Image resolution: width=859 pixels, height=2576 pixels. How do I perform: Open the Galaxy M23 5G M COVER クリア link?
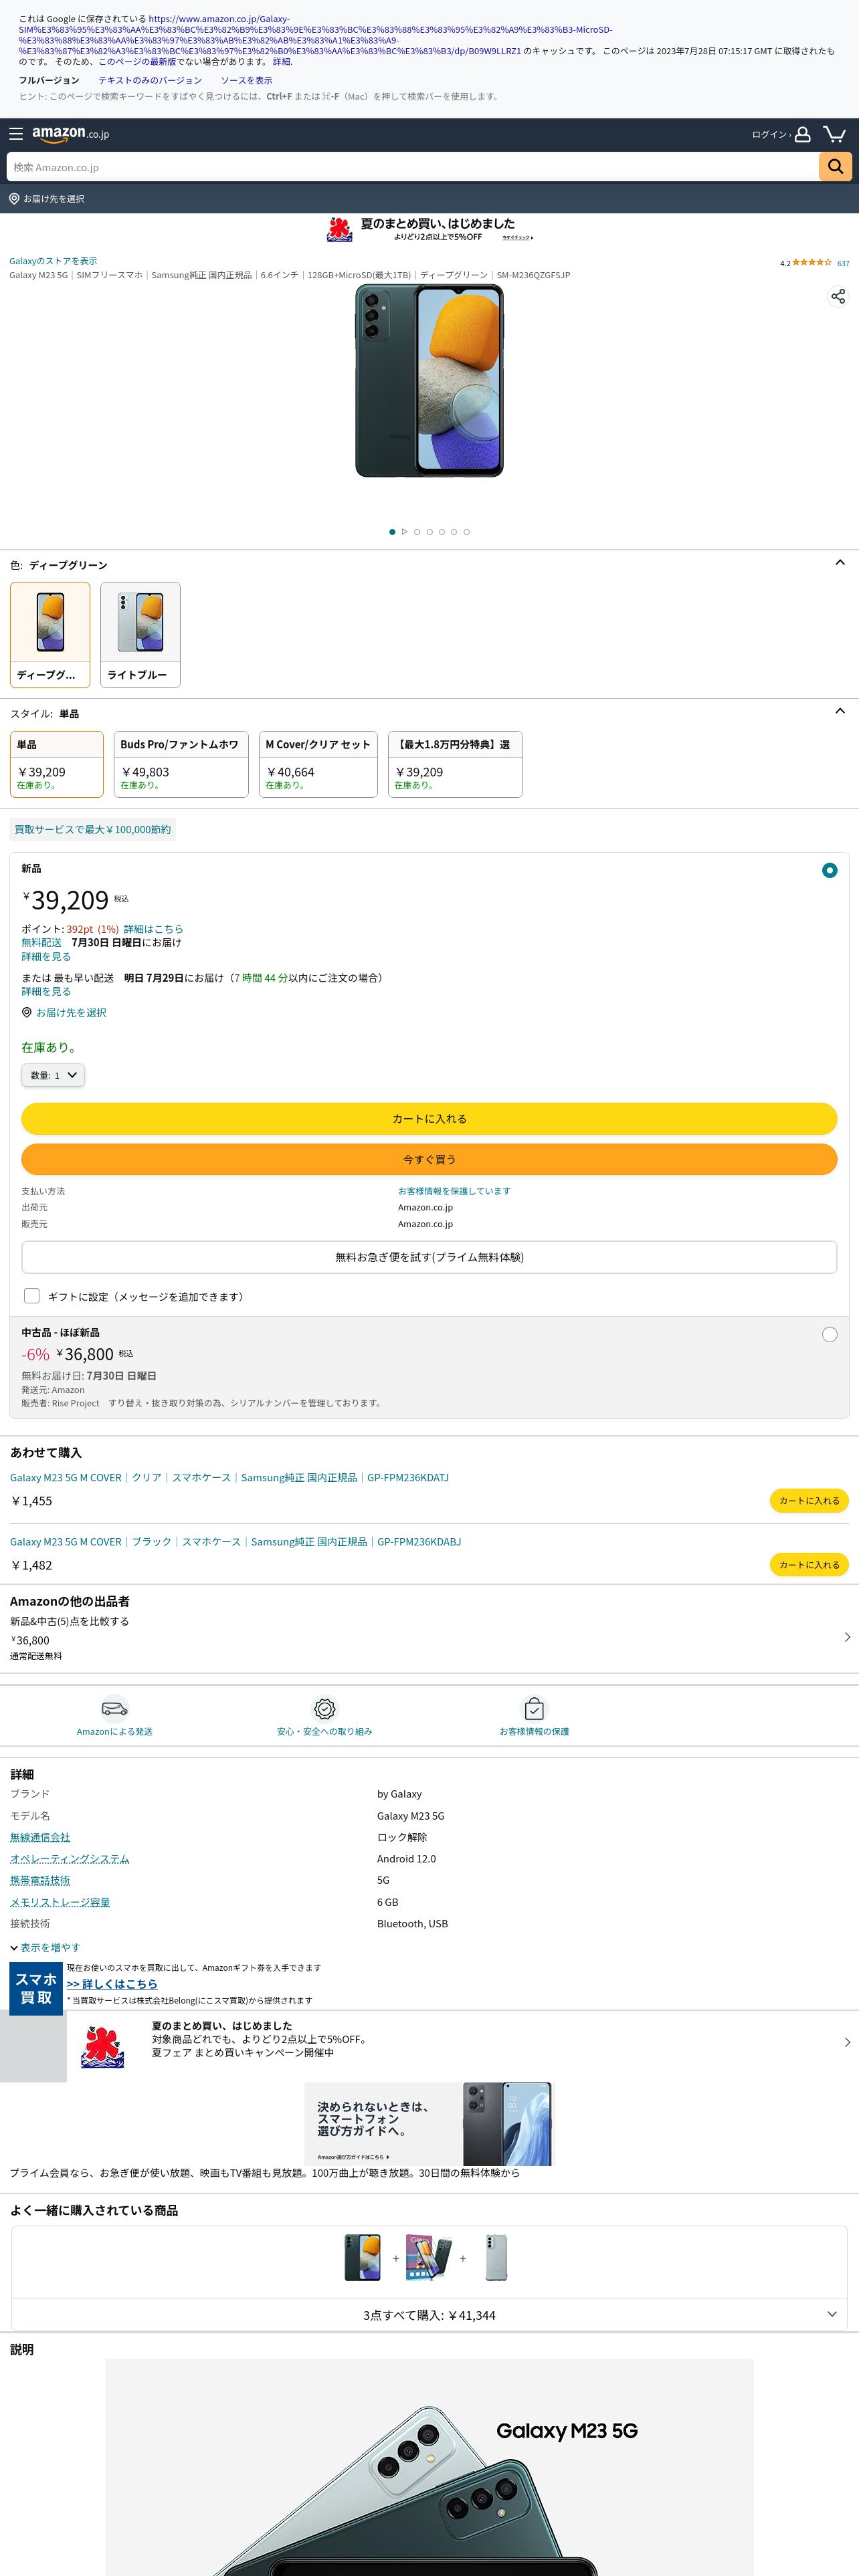(x=229, y=1477)
